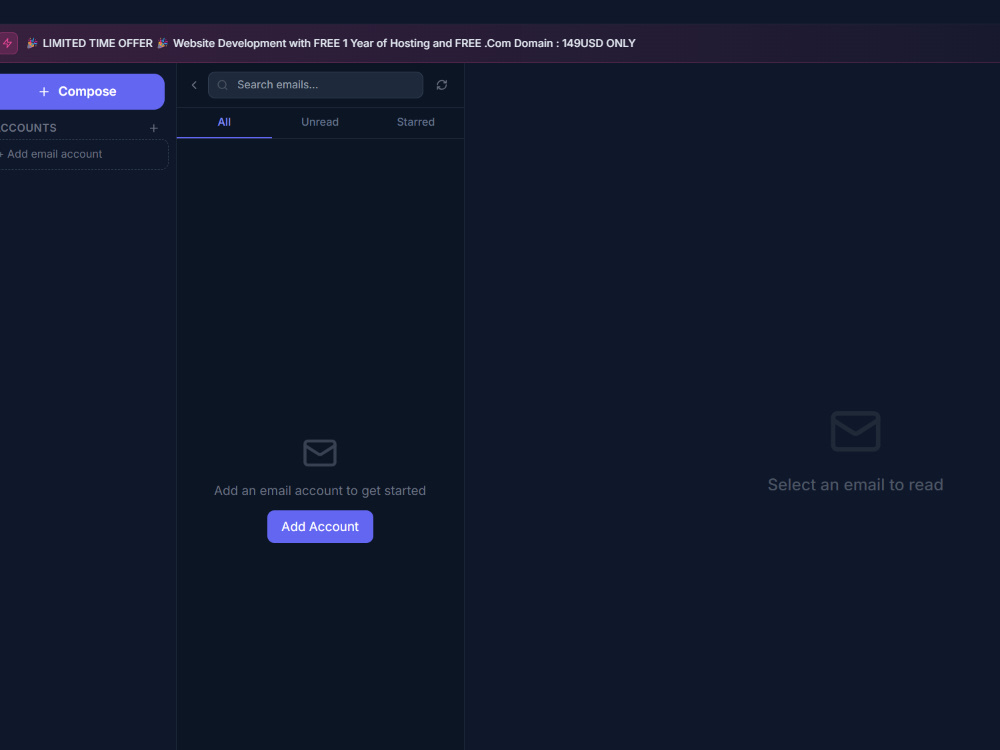
Task: Click 'Add an email account to get started' text
Action: 320,490
